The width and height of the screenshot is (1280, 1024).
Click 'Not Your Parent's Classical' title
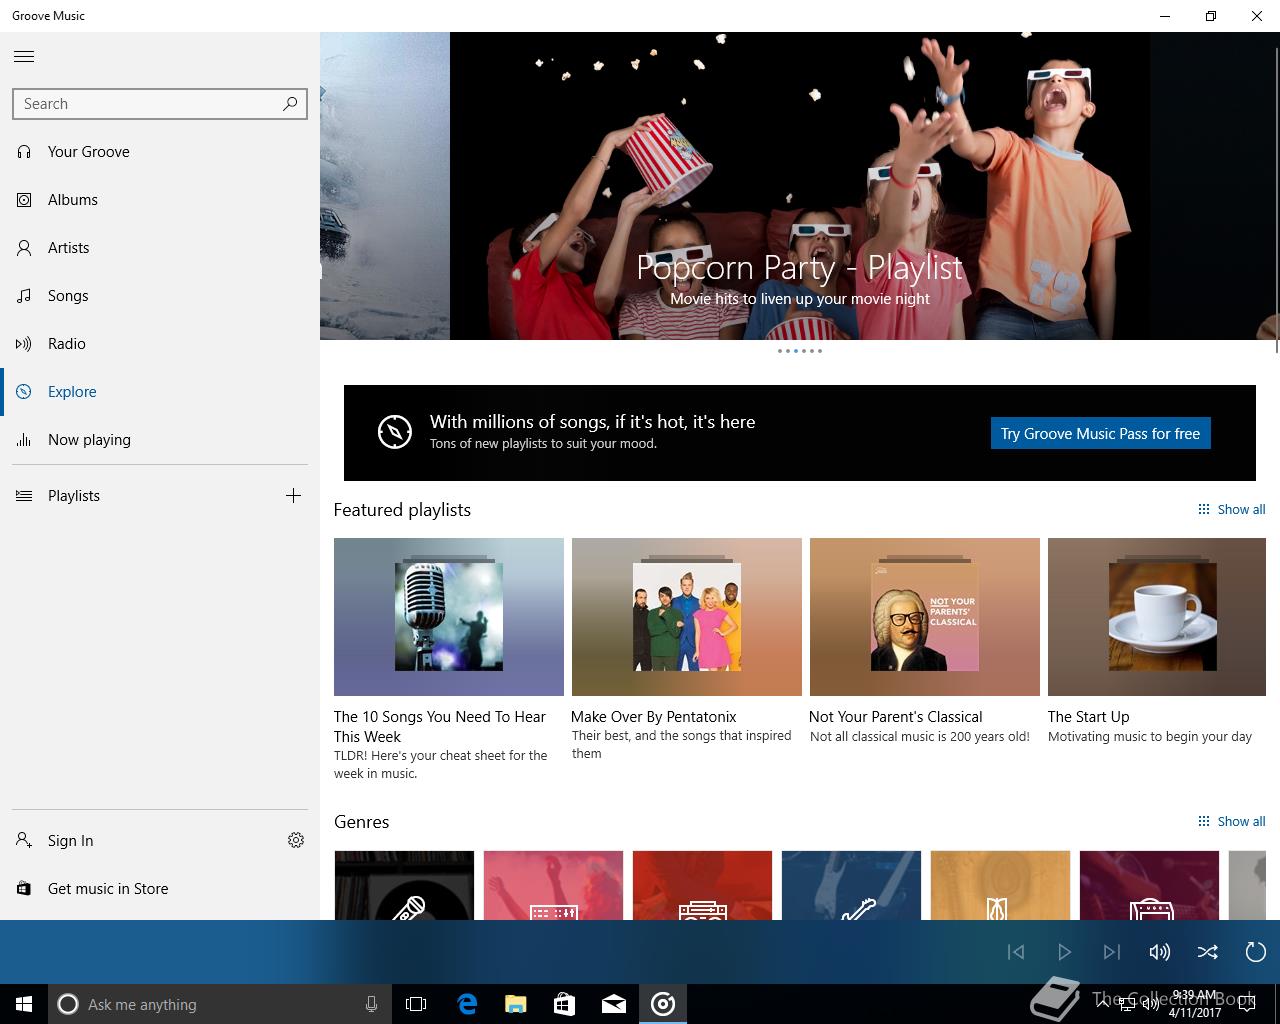pos(896,717)
